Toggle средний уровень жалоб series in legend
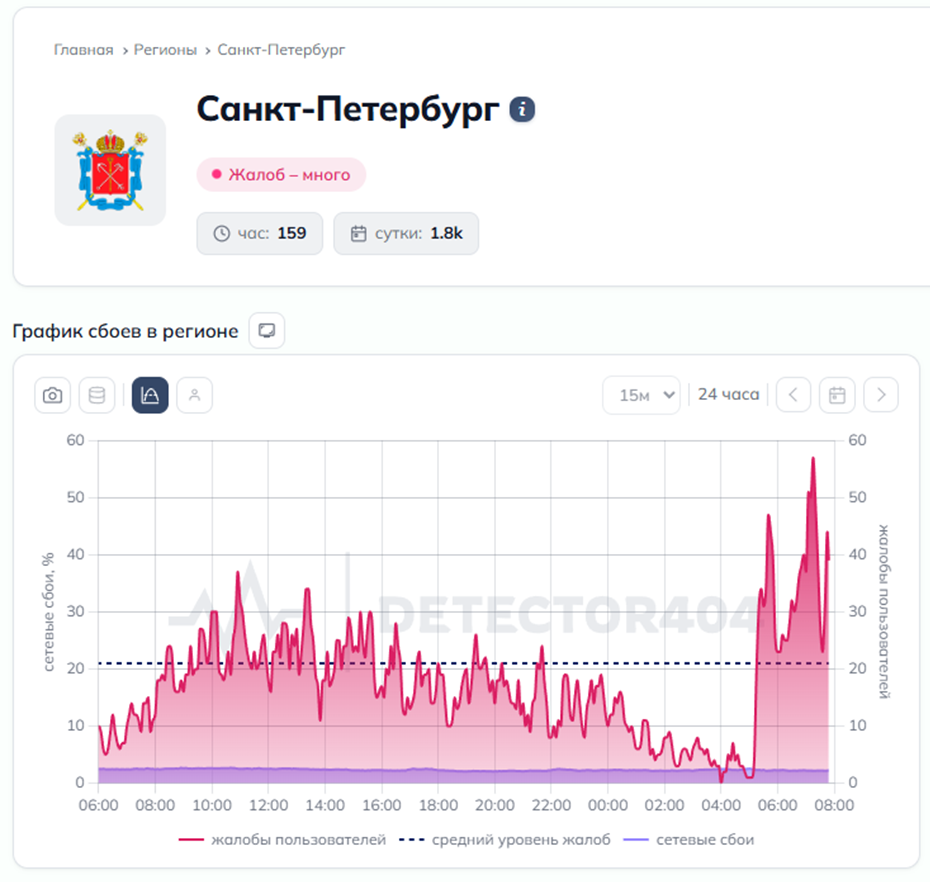 [505, 840]
